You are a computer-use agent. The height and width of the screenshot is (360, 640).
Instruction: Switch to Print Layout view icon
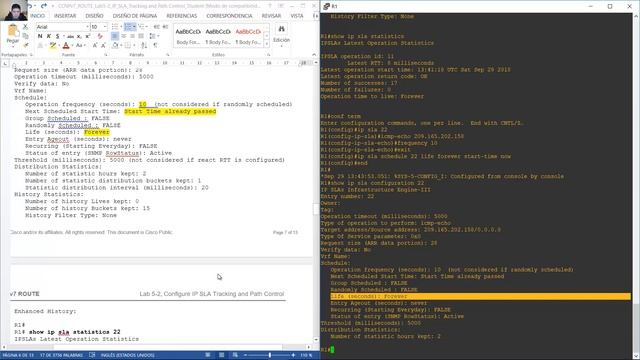click(222, 356)
